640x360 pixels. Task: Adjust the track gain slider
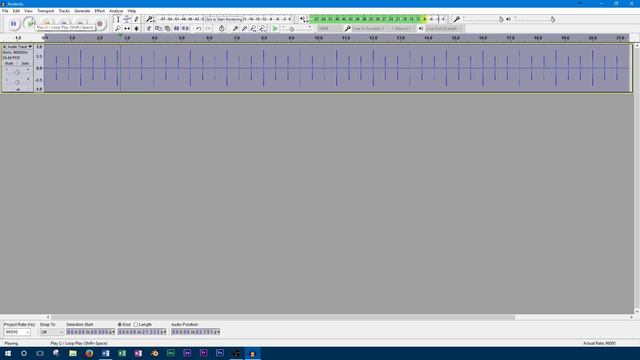(17, 72)
